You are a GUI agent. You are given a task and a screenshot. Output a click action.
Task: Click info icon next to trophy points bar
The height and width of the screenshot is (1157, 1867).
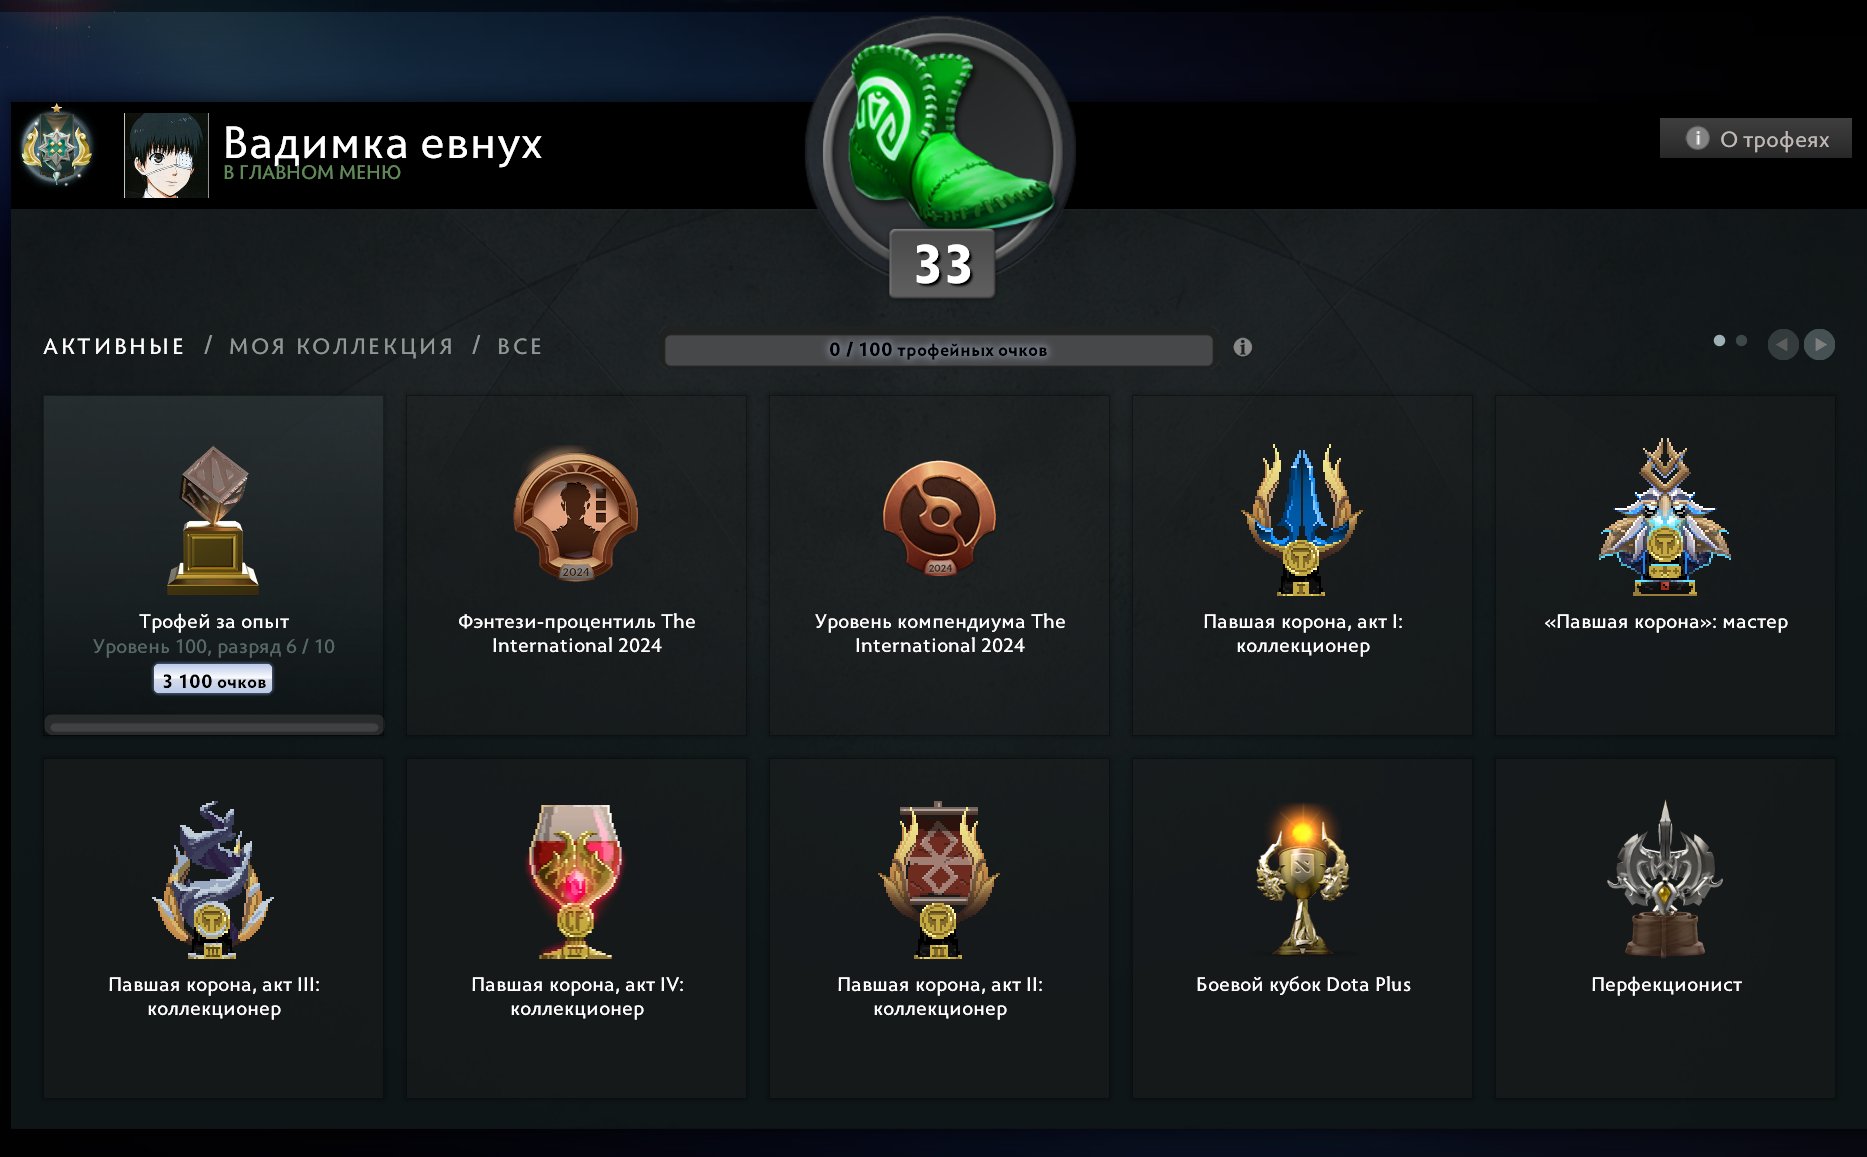(x=1242, y=347)
